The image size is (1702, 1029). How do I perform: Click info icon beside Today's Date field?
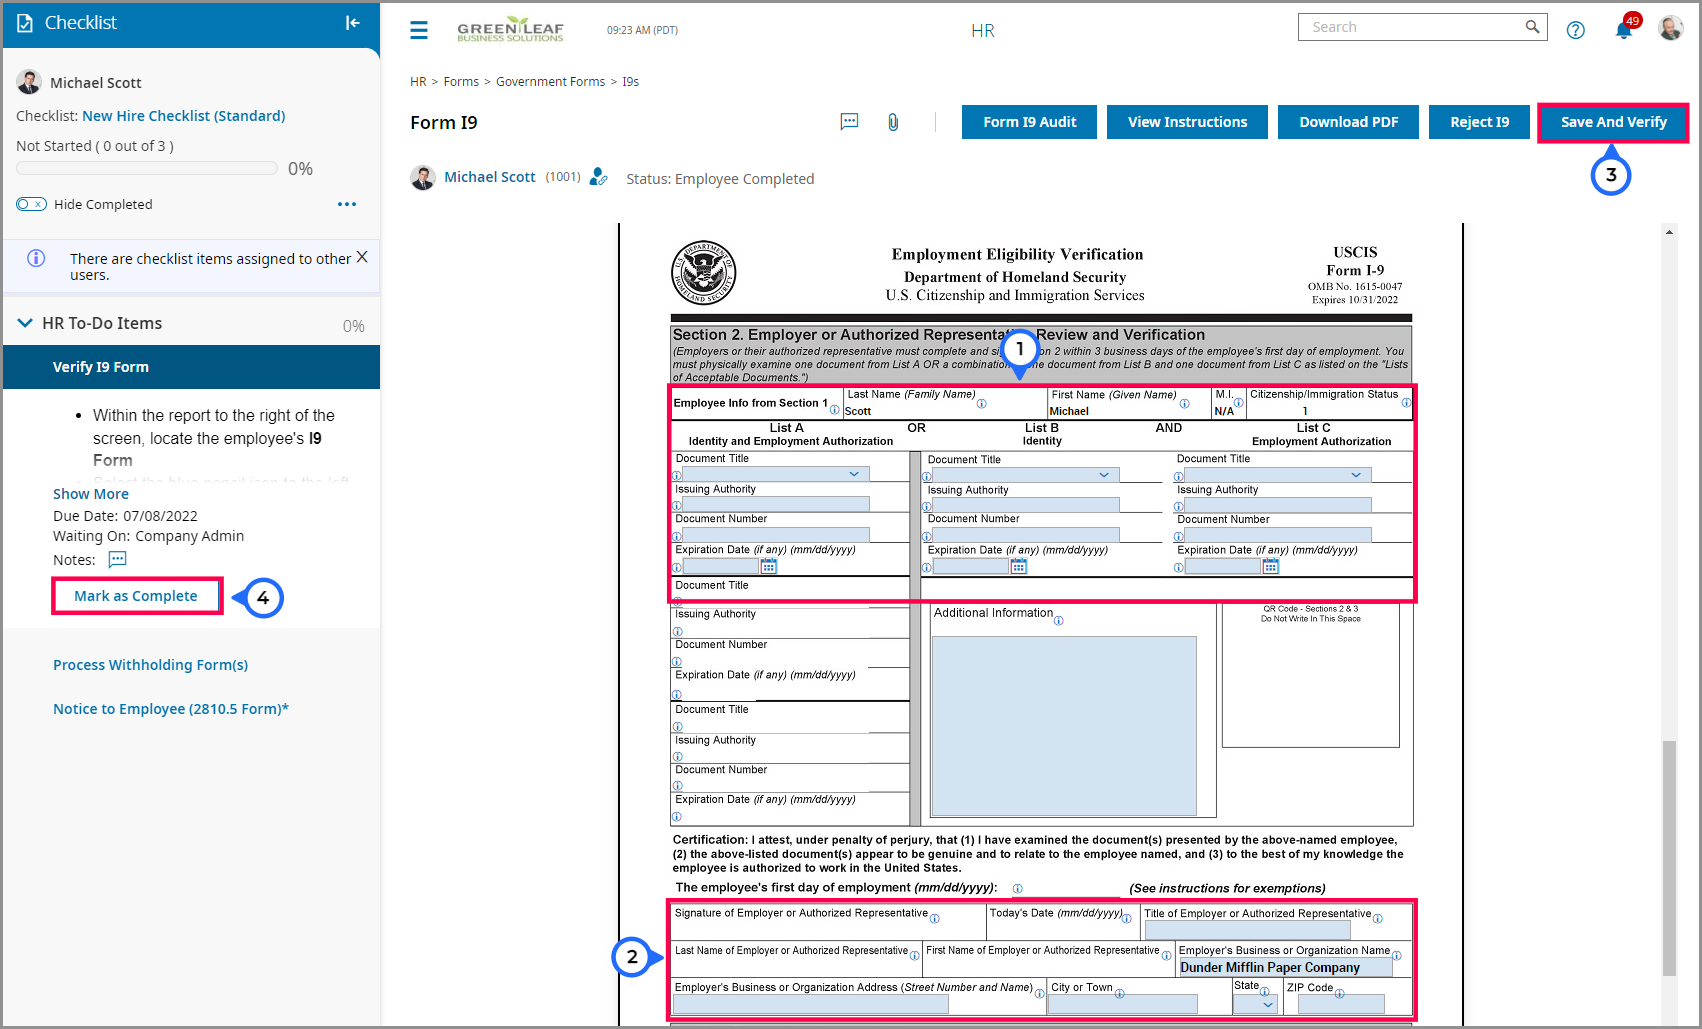tap(1126, 919)
